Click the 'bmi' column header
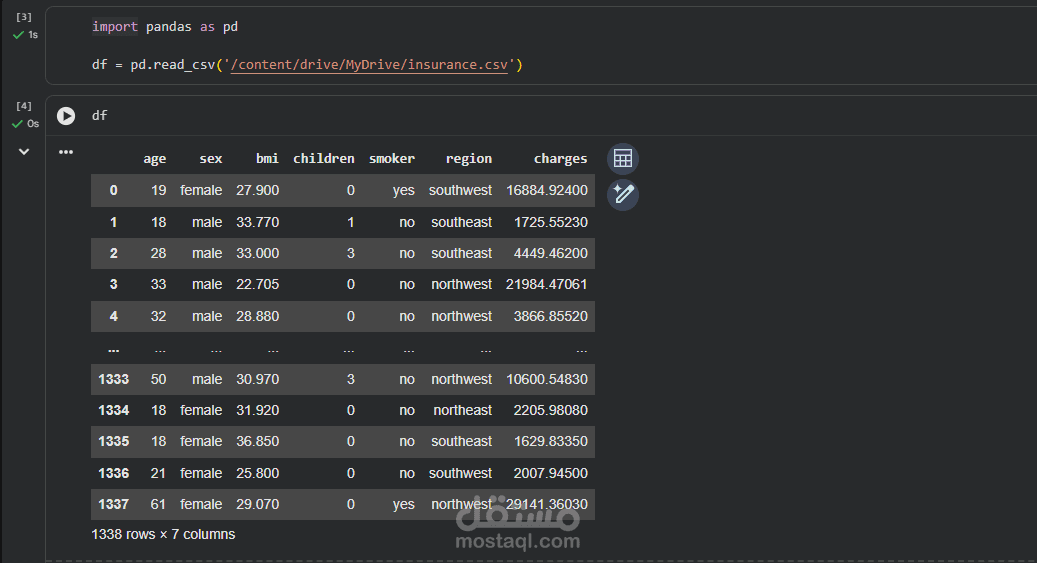1037x563 pixels. tap(267, 159)
